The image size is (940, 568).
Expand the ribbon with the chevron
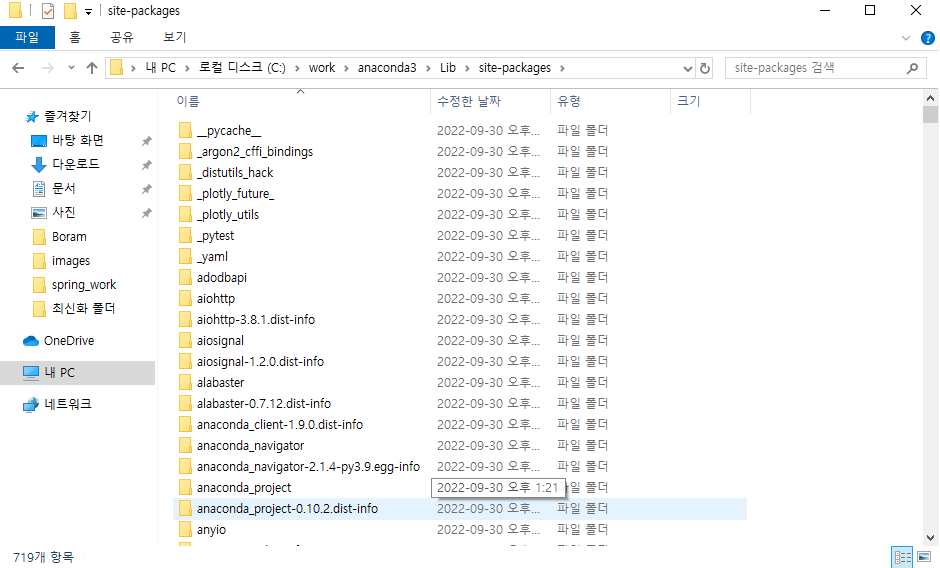coord(906,38)
